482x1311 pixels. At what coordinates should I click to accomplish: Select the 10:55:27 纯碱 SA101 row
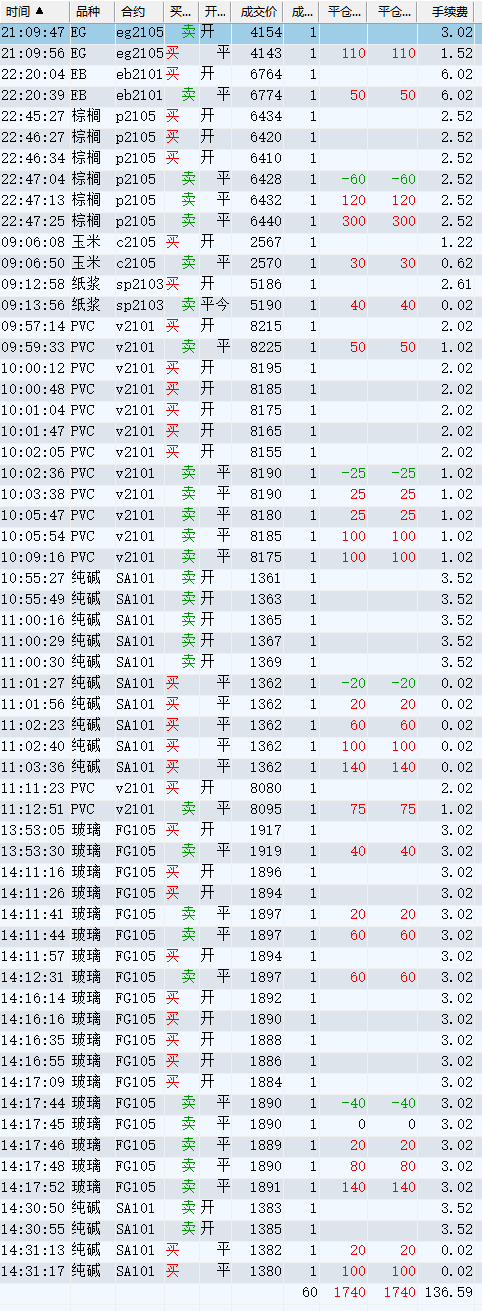click(x=241, y=578)
